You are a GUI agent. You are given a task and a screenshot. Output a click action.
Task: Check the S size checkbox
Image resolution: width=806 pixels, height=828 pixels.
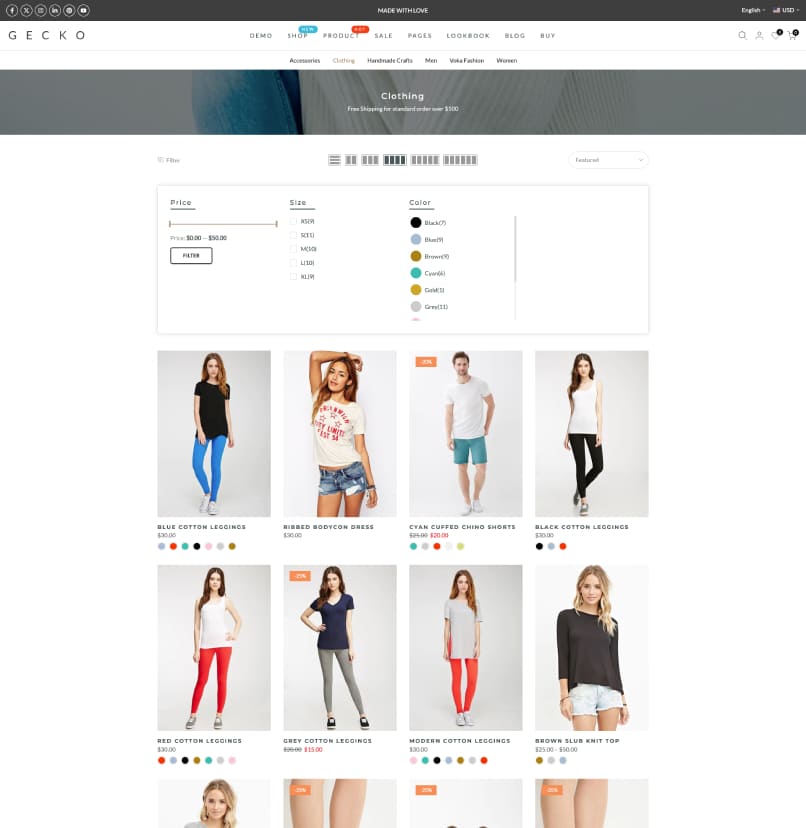pyautogui.click(x=294, y=235)
